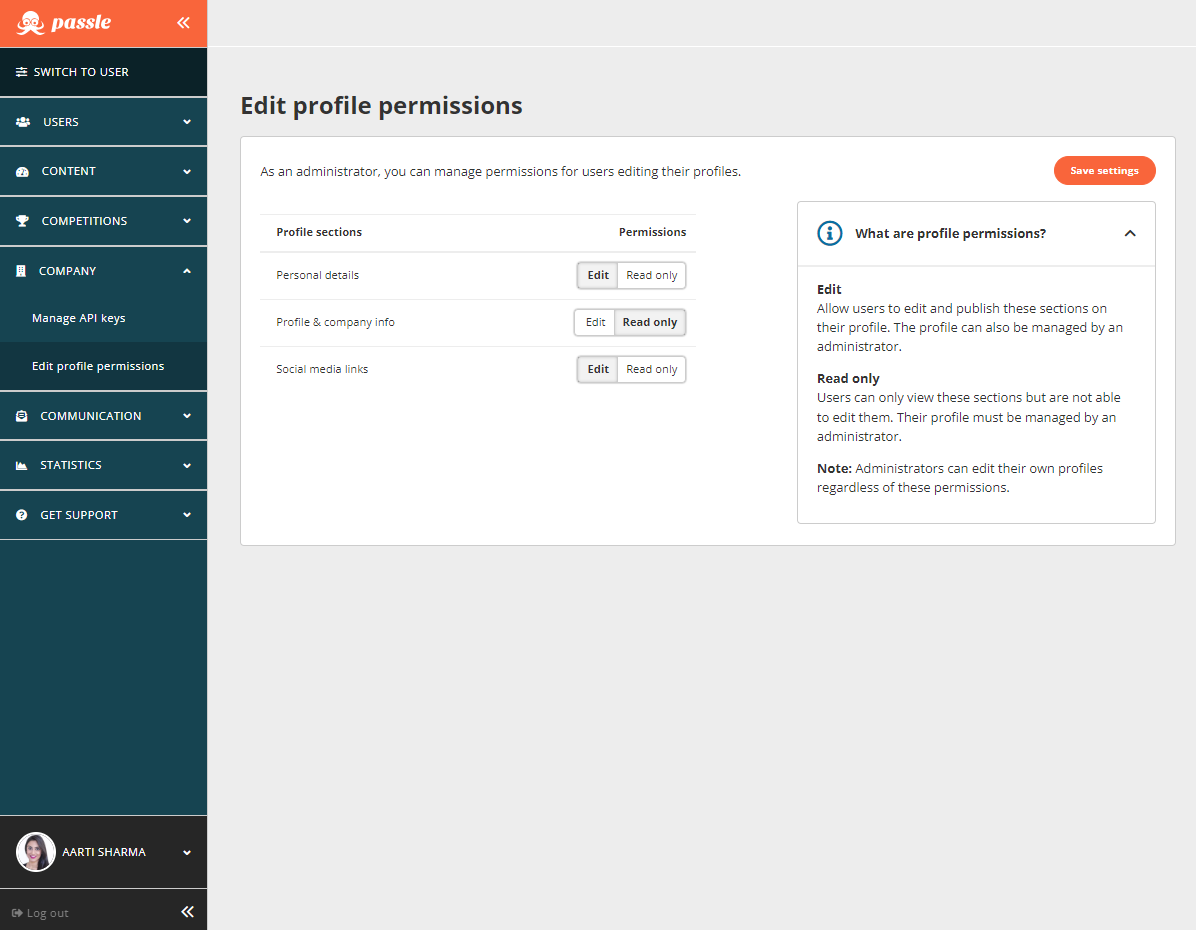
Task: Click the Log out arrow icon
Action: 17,912
